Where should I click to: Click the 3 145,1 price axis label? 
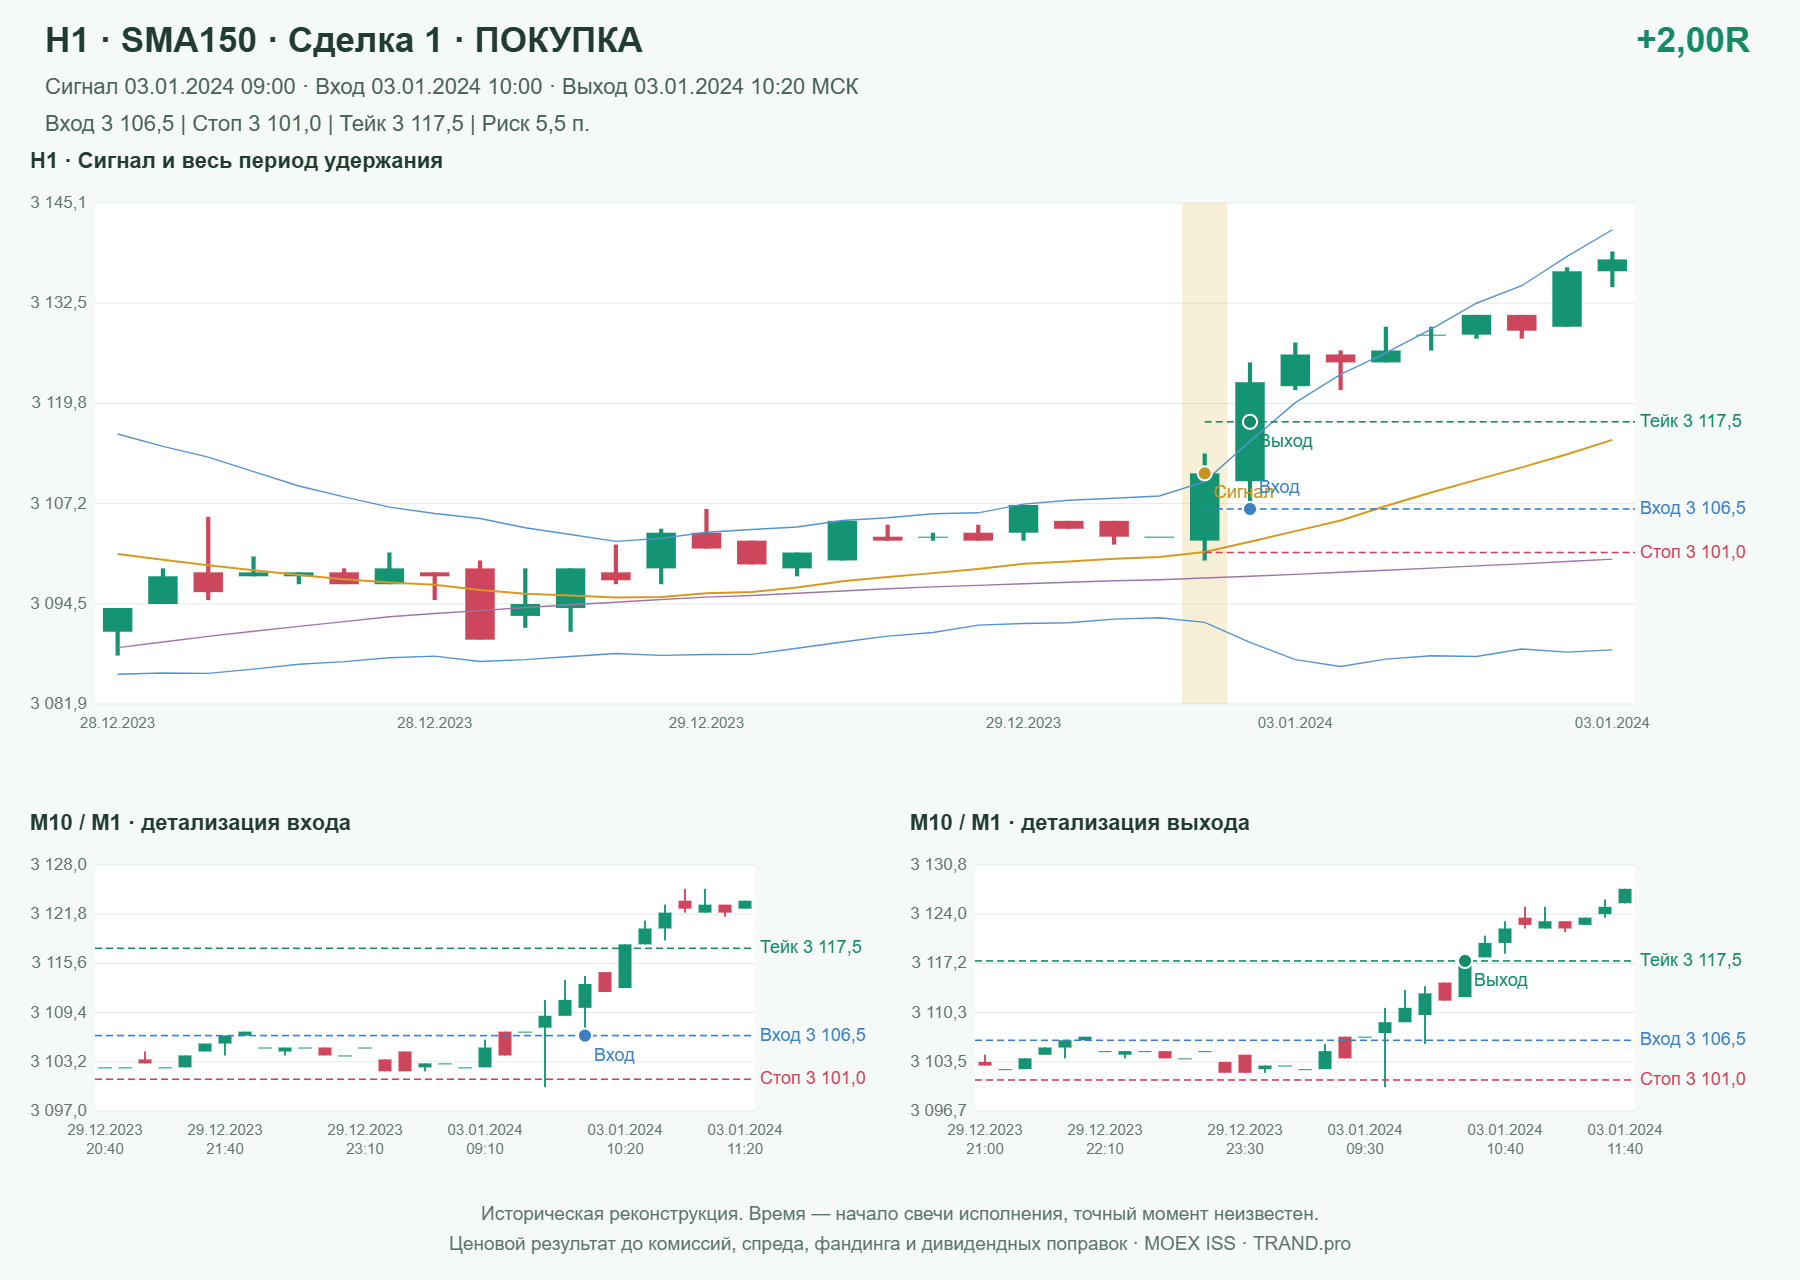(x=58, y=203)
